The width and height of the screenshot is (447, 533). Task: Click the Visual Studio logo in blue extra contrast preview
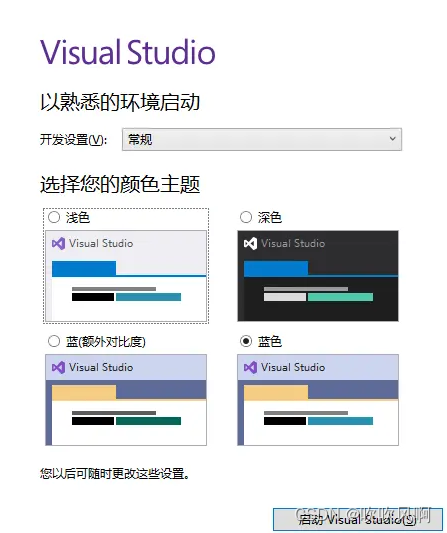pyautogui.click(x=58, y=367)
